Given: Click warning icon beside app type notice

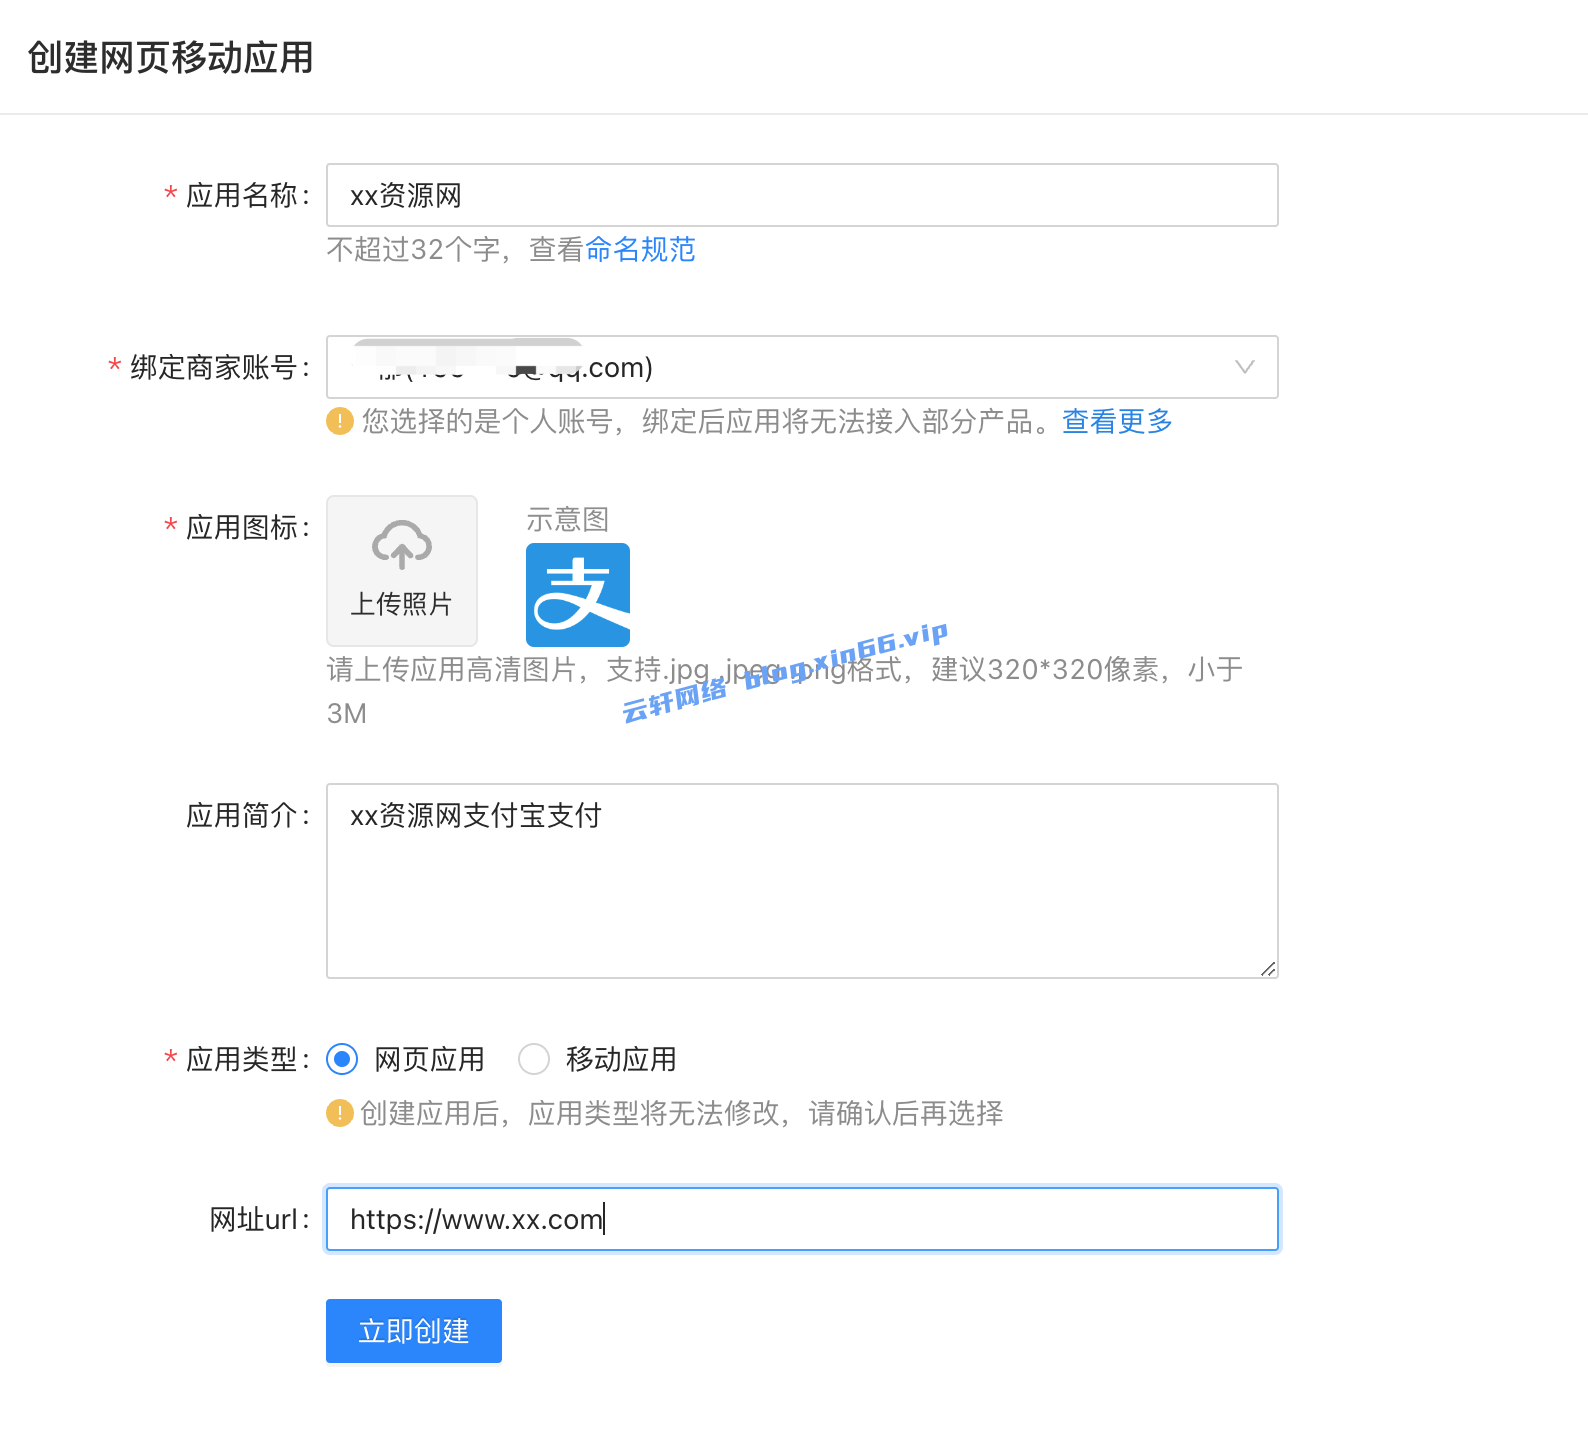Looking at the screenshot, I should tap(340, 1113).
